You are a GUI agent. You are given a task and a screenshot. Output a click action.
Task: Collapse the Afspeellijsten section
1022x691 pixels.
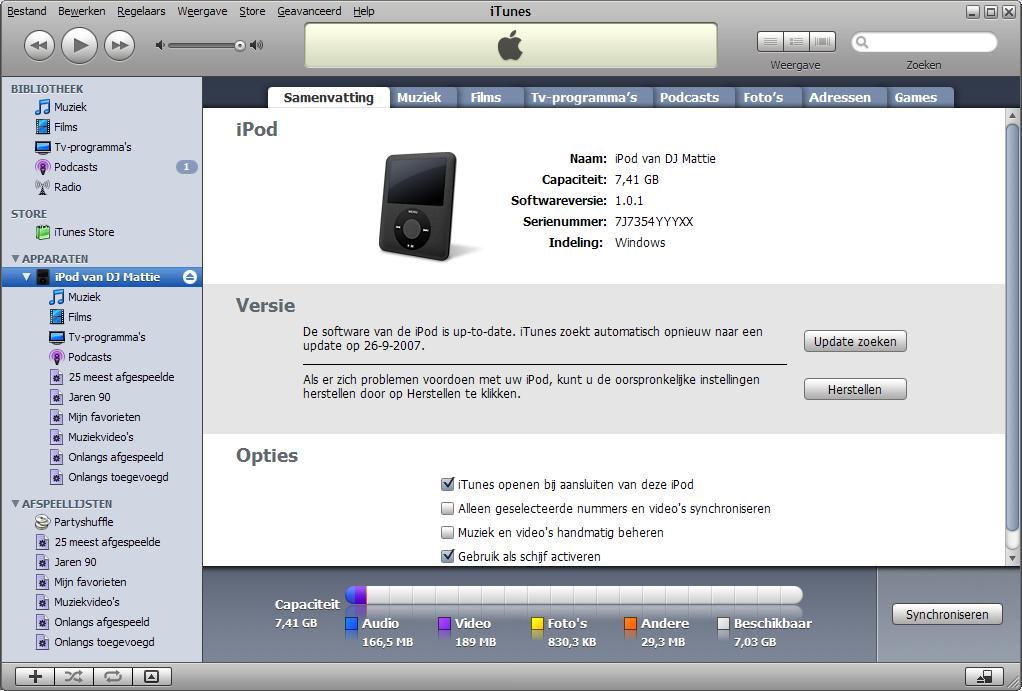(16, 504)
